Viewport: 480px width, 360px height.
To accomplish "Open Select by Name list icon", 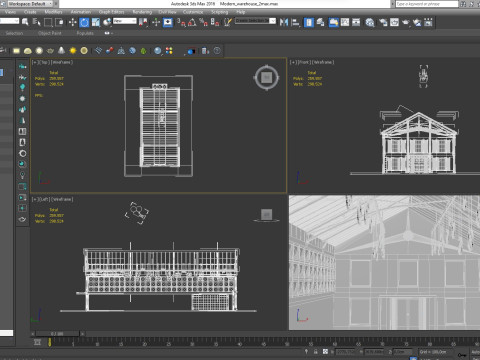I will click(37, 22).
